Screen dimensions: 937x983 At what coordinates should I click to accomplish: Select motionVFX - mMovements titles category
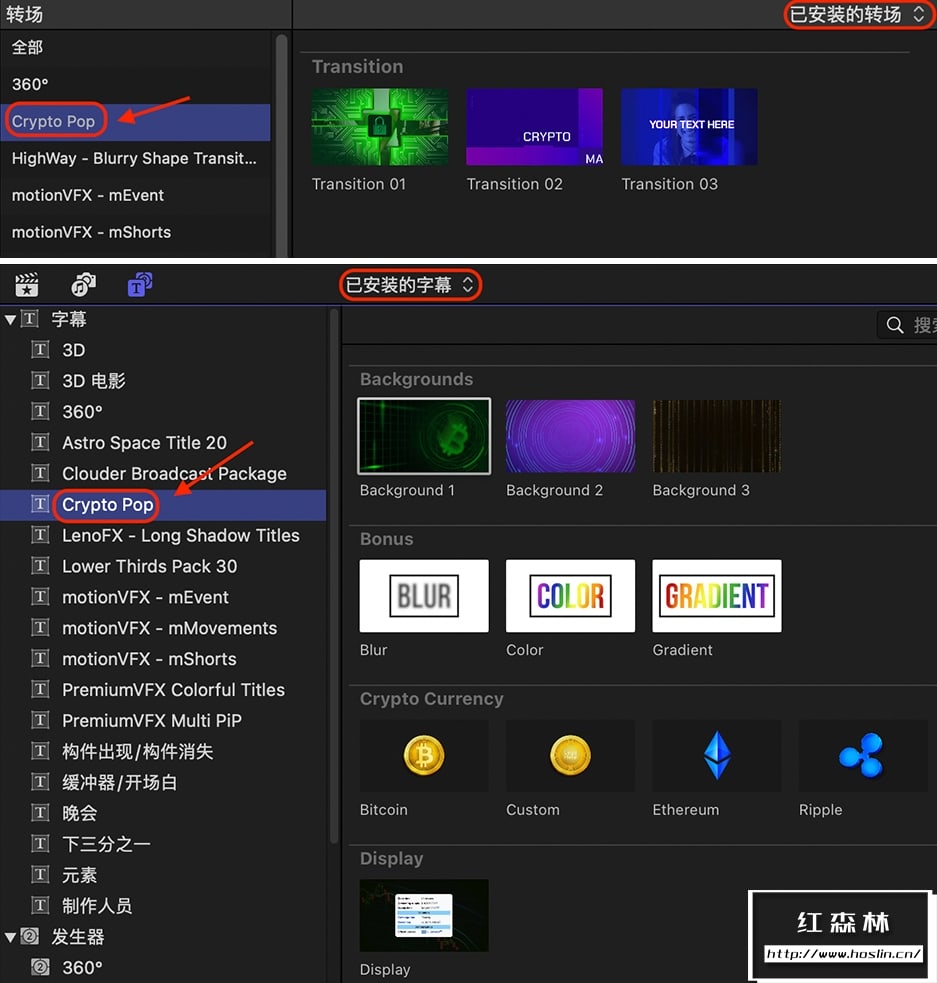tap(163, 628)
